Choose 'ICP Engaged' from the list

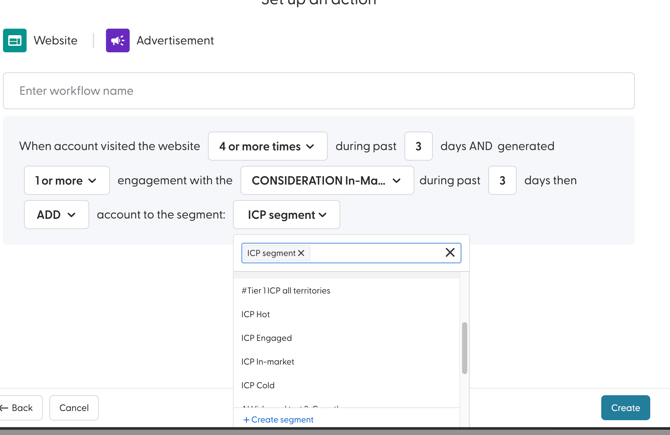[x=266, y=338]
